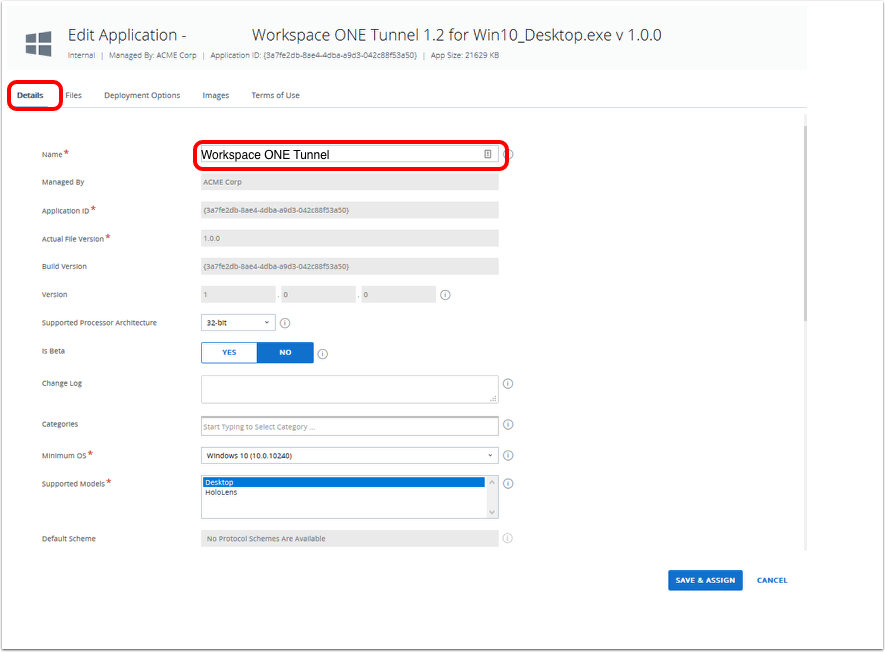The height and width of the screenshot is (652, 885).
Task: Click info icon beside Change Log box
Action: point(508,384)
